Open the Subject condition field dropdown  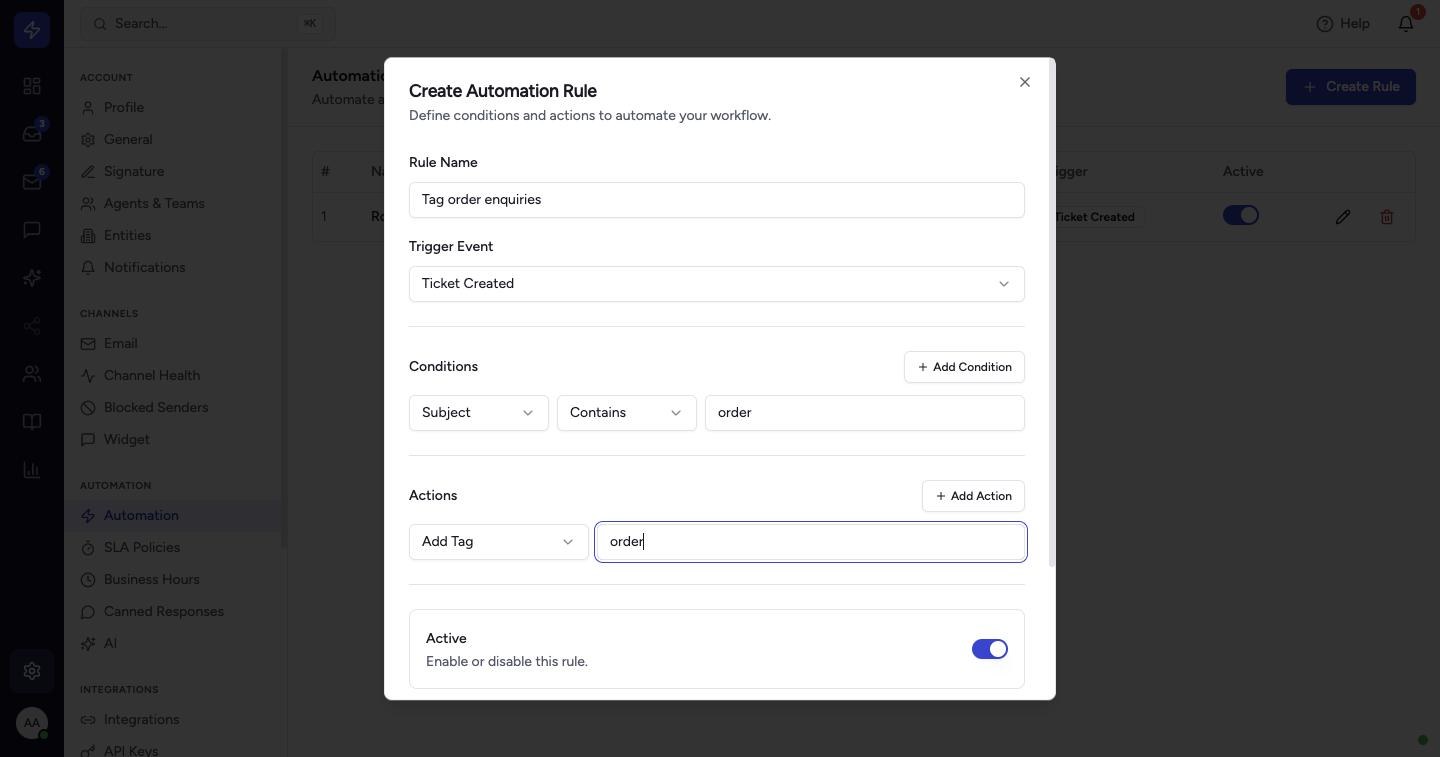pyautogui.click(x=479, y=413)
